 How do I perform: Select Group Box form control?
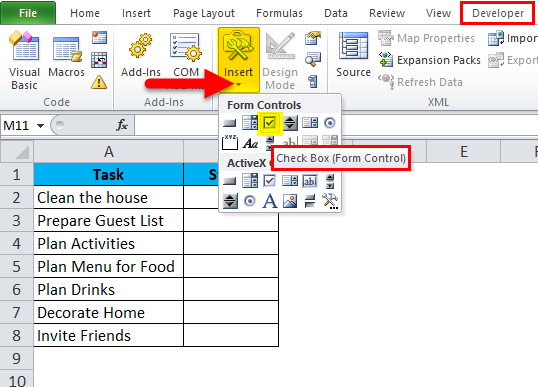click(x=230, y=142)
